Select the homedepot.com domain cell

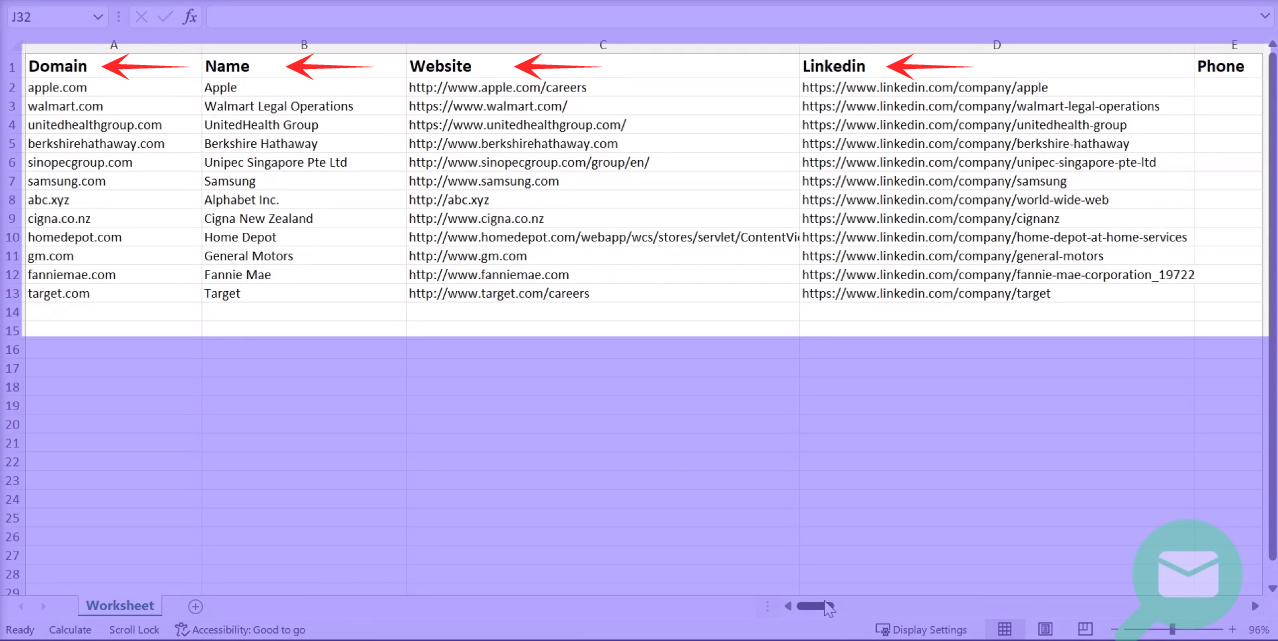114,237
